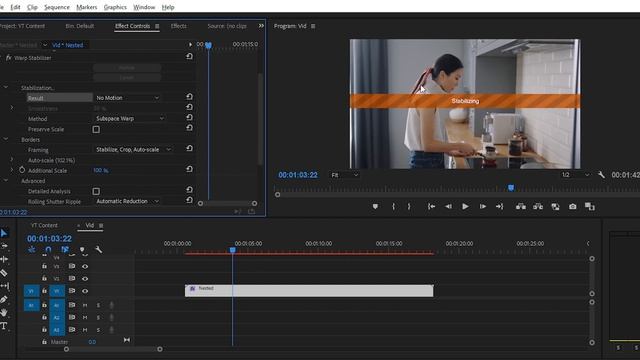Step forward one frame

[x=482, y=207]
